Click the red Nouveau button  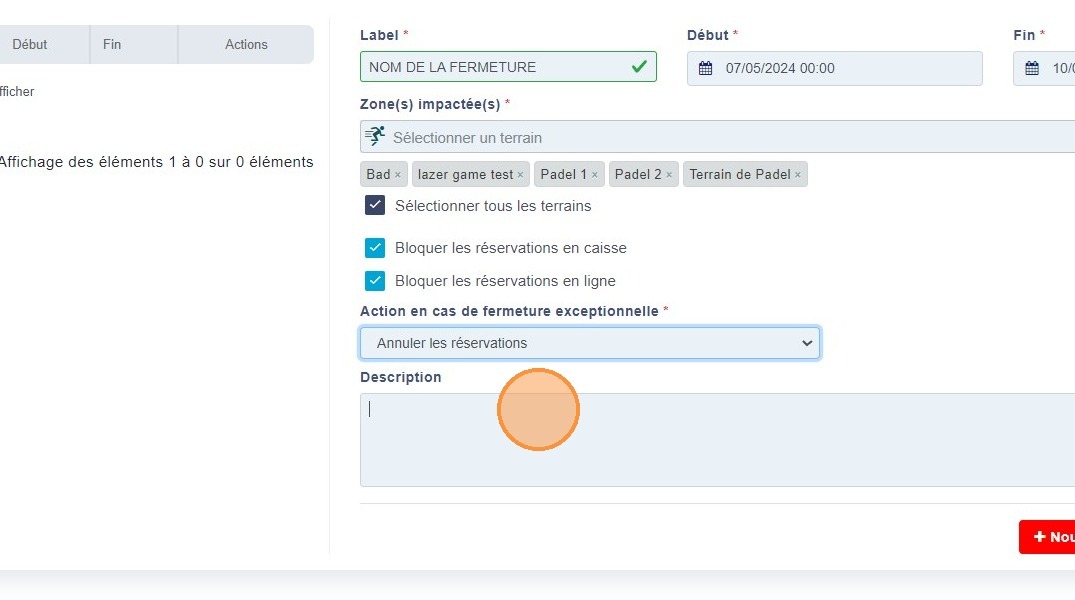point(1048,537)
